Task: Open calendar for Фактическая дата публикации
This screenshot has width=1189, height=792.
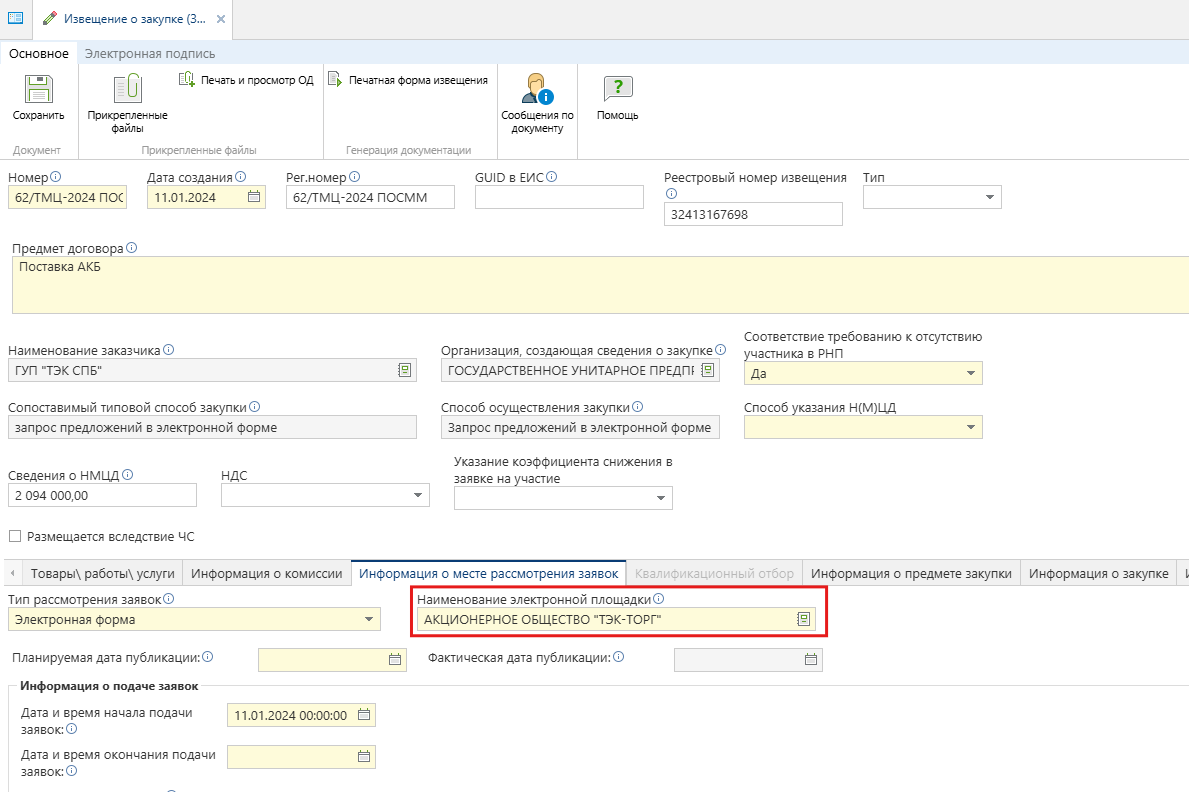Action: [x=811, y=659]
